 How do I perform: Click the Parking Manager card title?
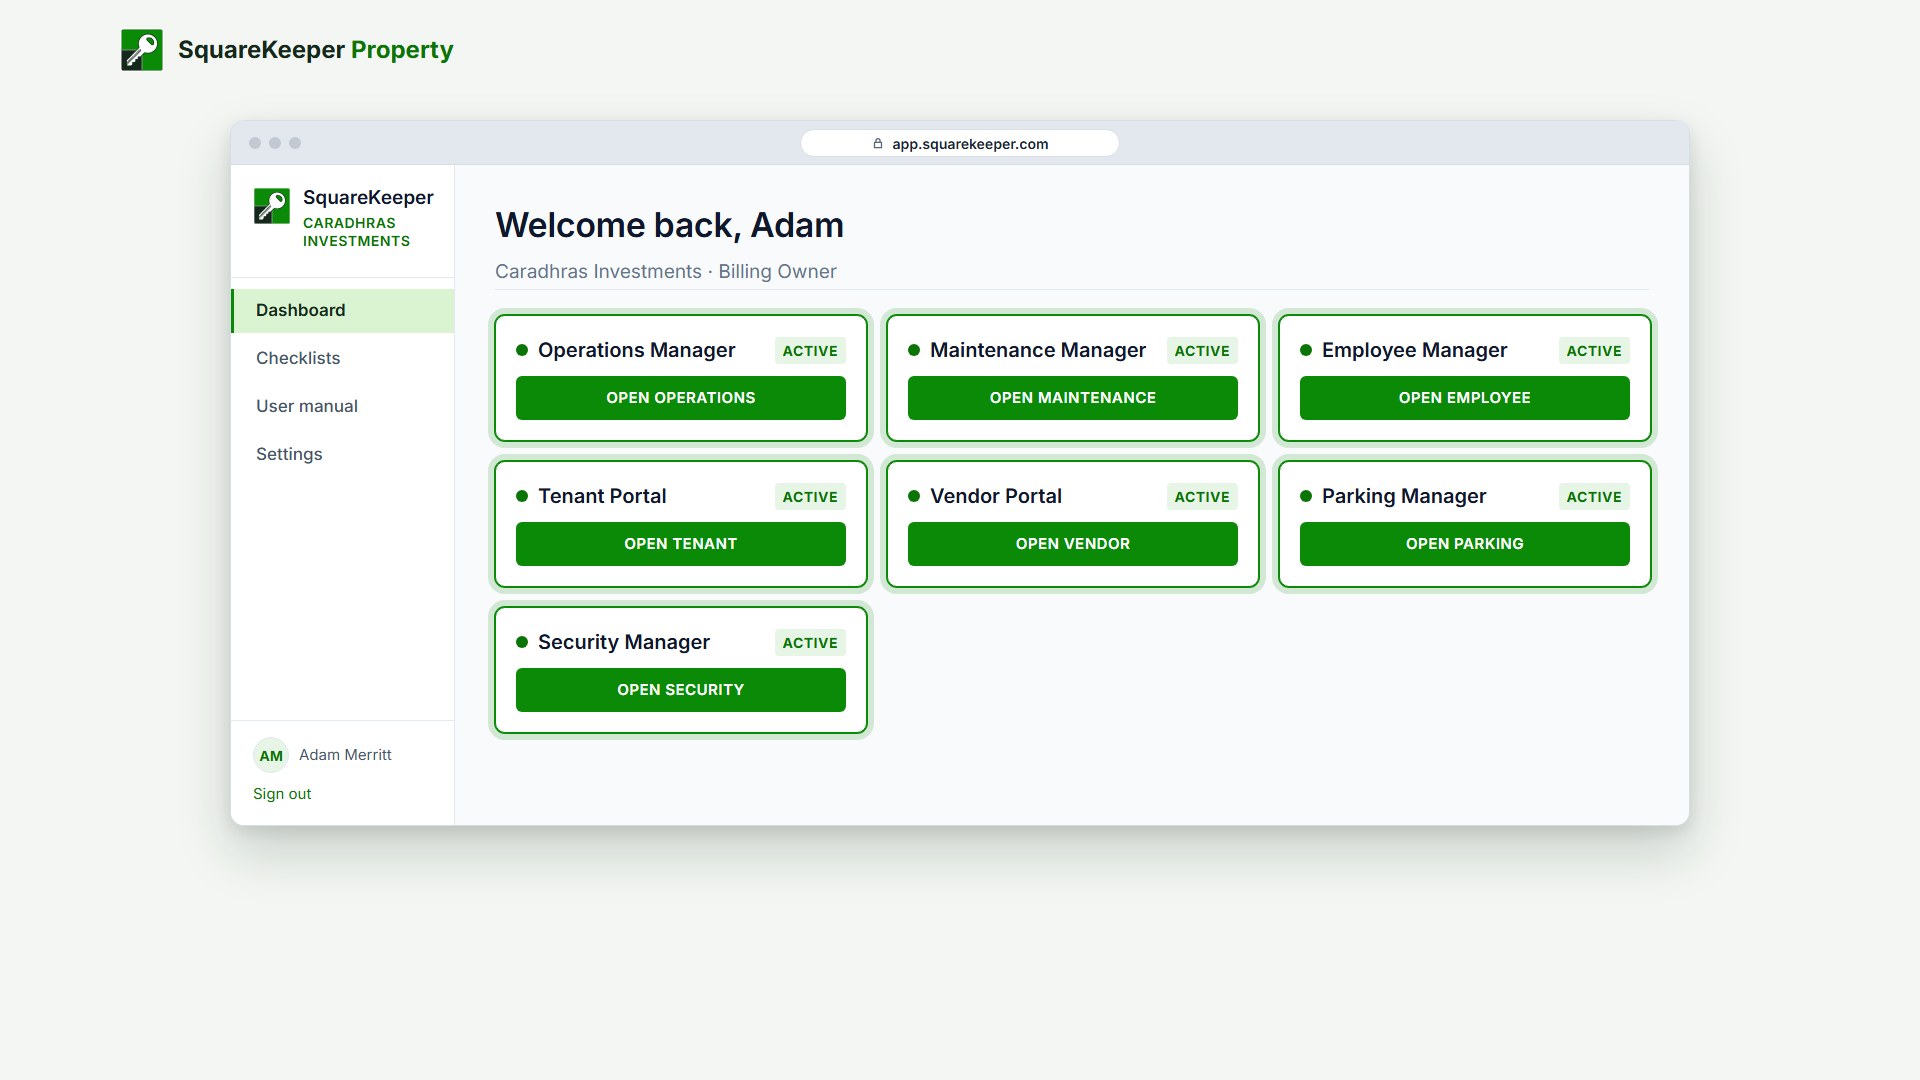click(x=1404, y=496)
